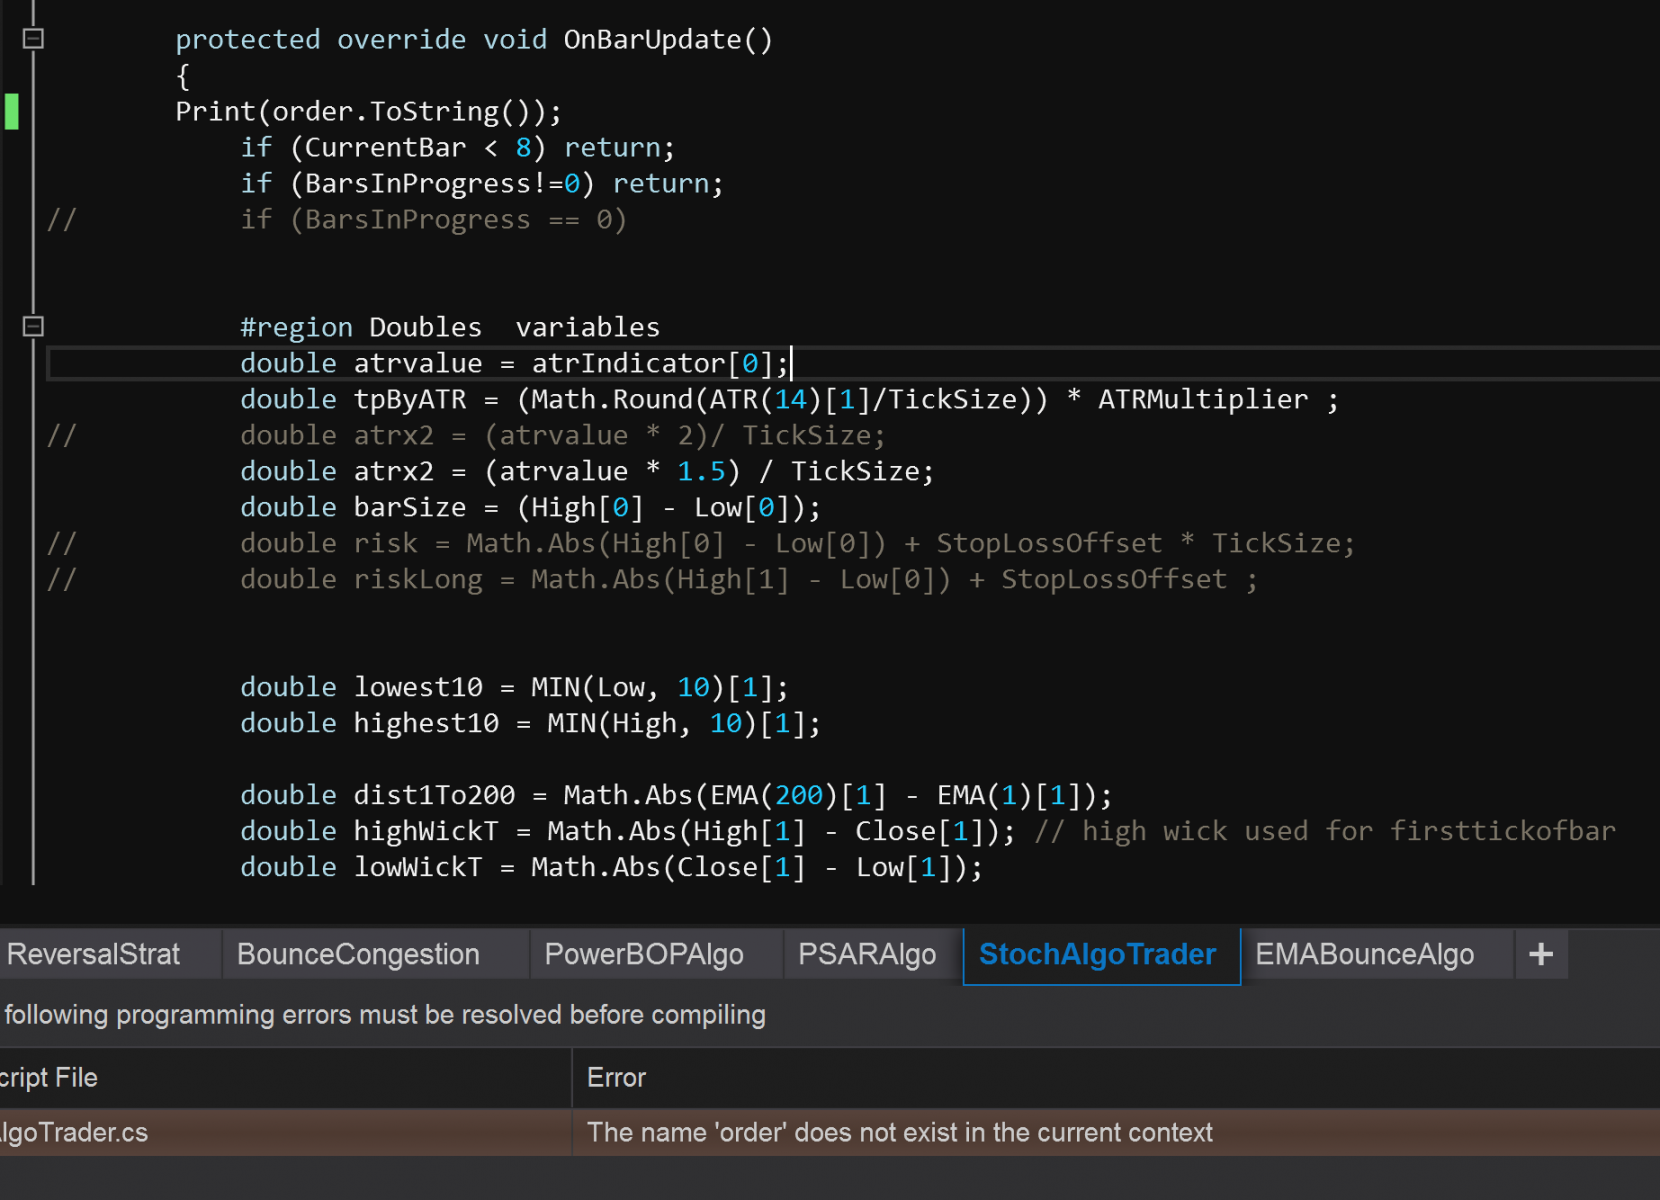Switch to the ReversalStrat tab
Image resolution: width=1660 pixels, height=1200 pixels.
coord(94,954)
